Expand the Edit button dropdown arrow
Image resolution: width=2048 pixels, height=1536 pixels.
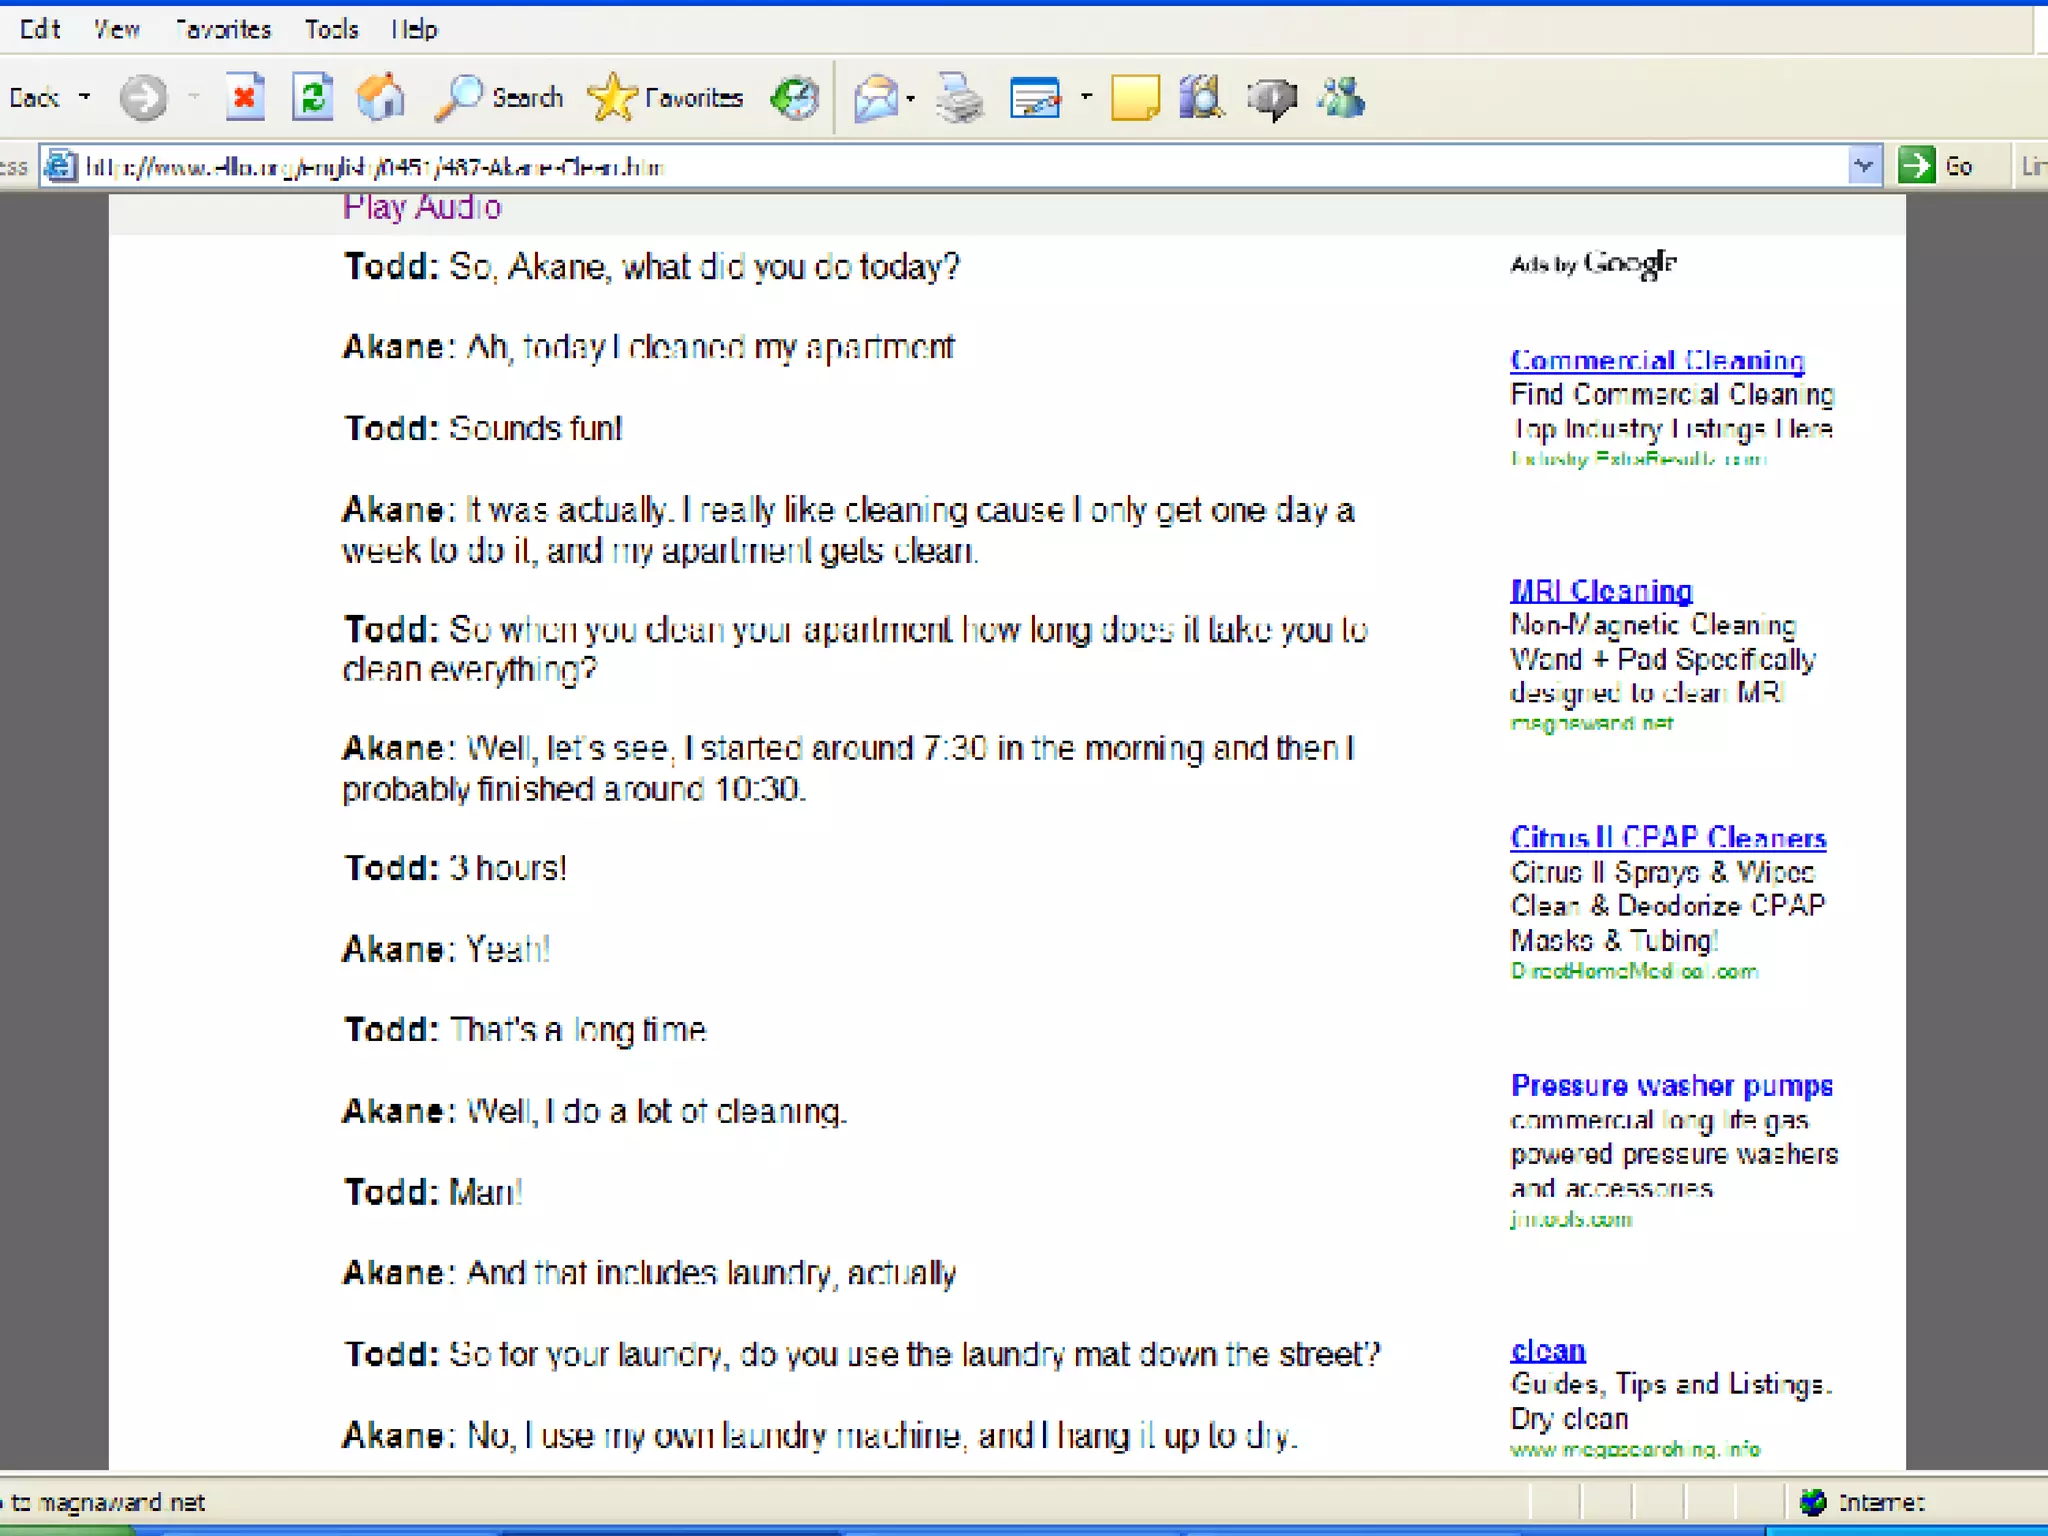1086,98
